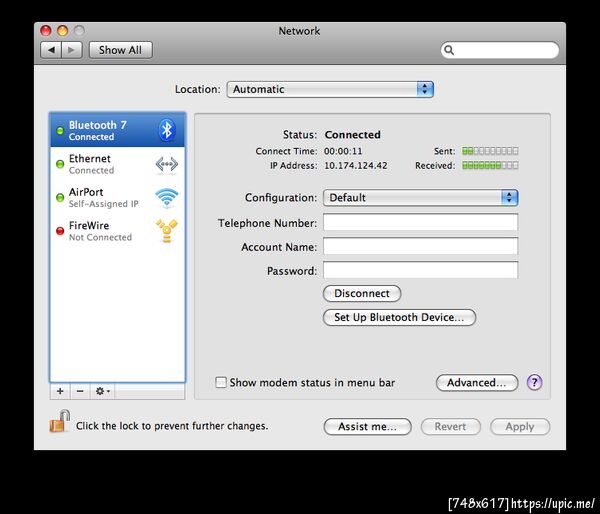Click the AirPort Wi-Fi icon
Image resolution: width=600 pixels, height=514 pixels.
(167, 197)
